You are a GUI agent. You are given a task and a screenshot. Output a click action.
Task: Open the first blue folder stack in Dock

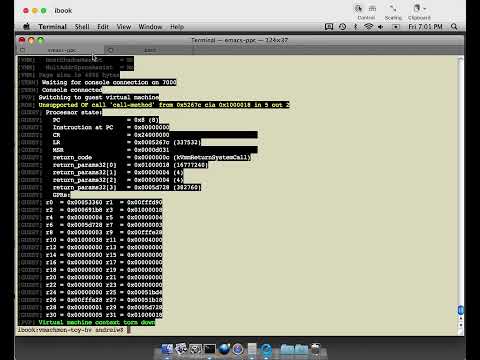[287, 349]
